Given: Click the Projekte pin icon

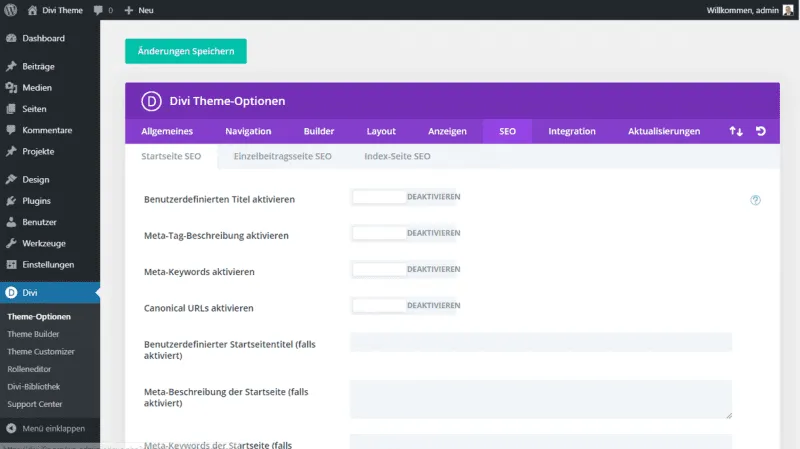Looking at the screenshot, I should click(11, 152).
